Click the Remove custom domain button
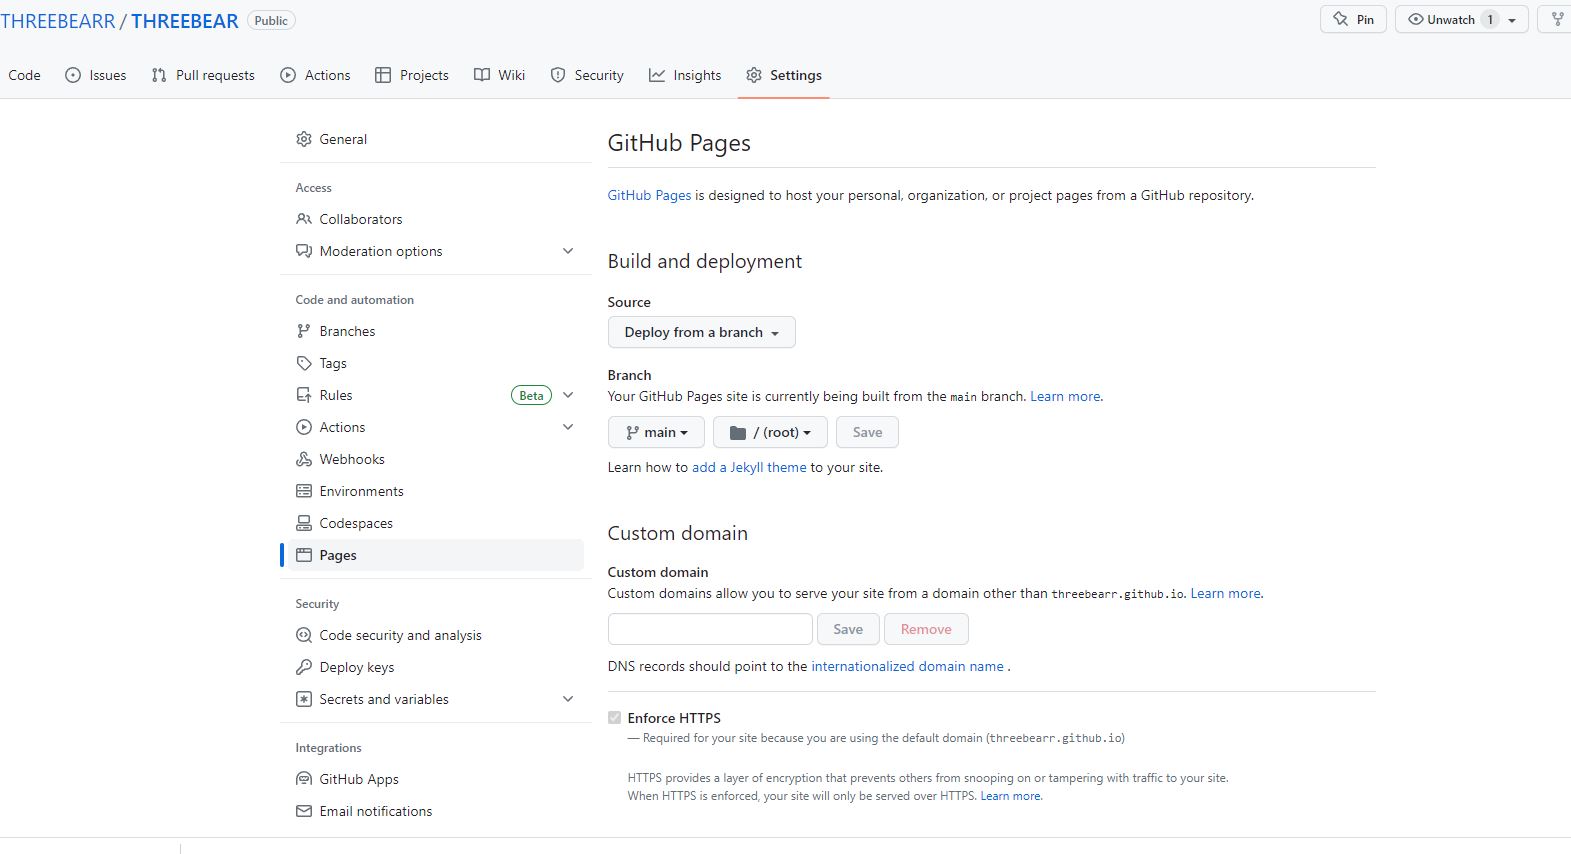This screenshot has height=854, width=1571. 926,629
